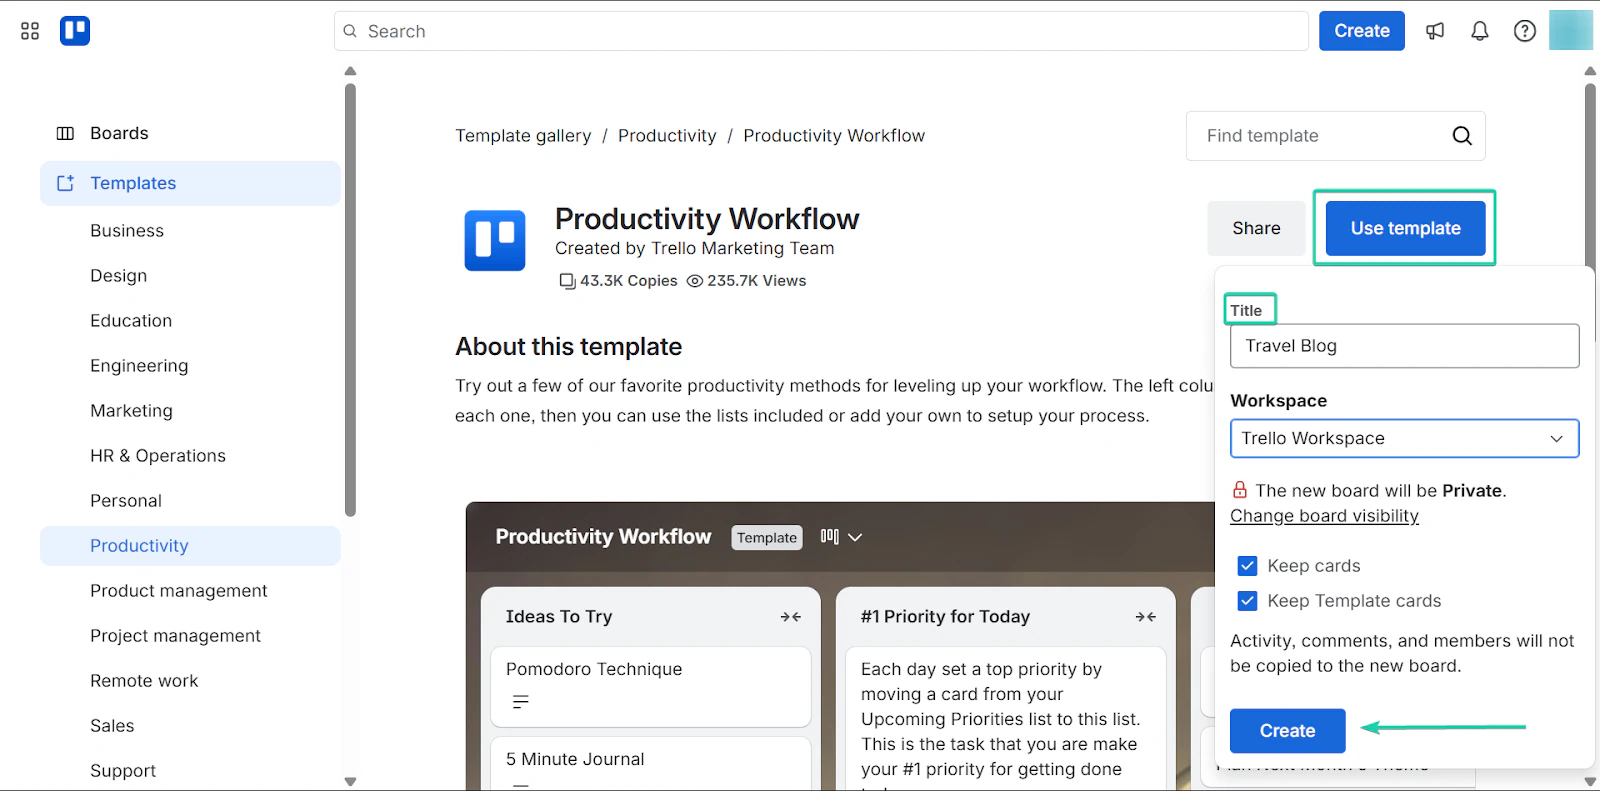Click the search magnifier icon in top bar
Screen dimensions: 1600x791
click(350, 31)
